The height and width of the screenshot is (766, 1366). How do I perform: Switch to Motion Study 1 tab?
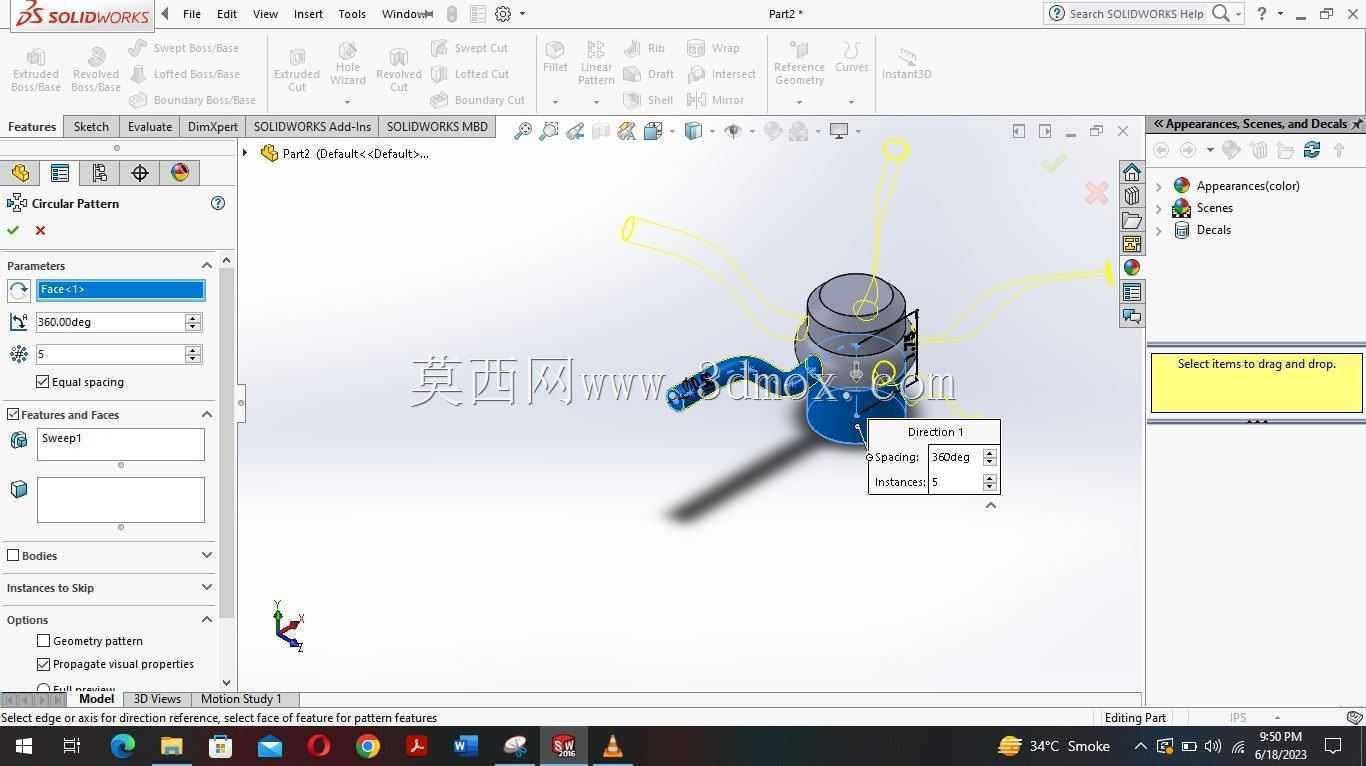click(241, 699)
